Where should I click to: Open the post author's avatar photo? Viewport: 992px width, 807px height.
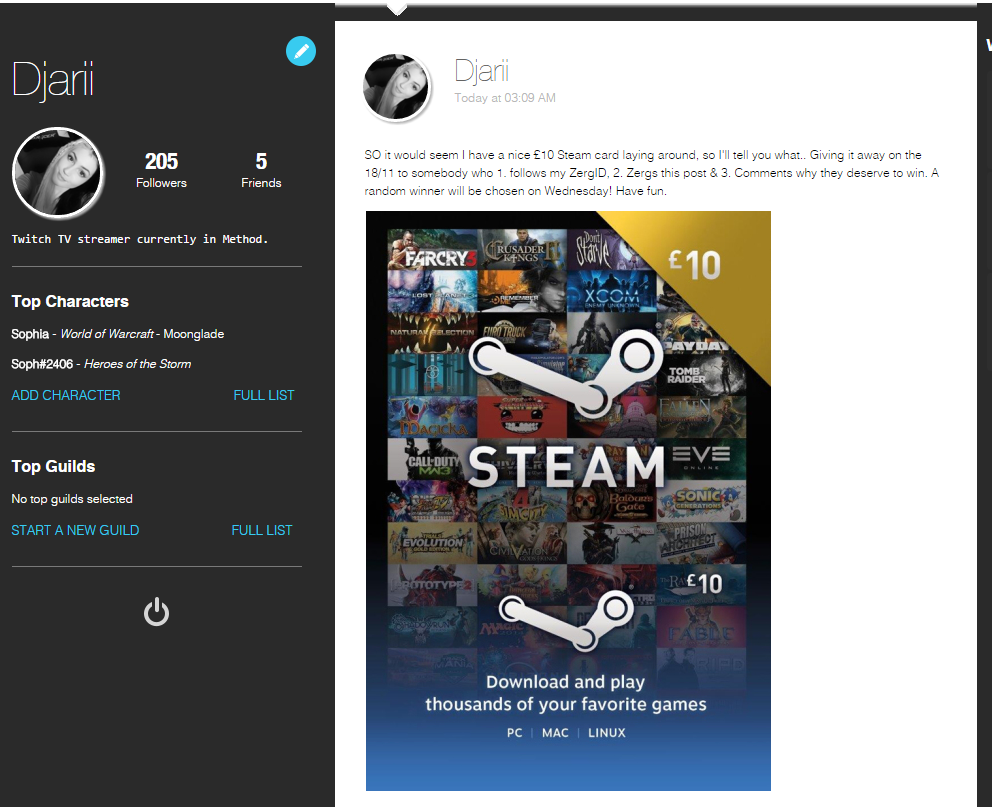[397, 87]
